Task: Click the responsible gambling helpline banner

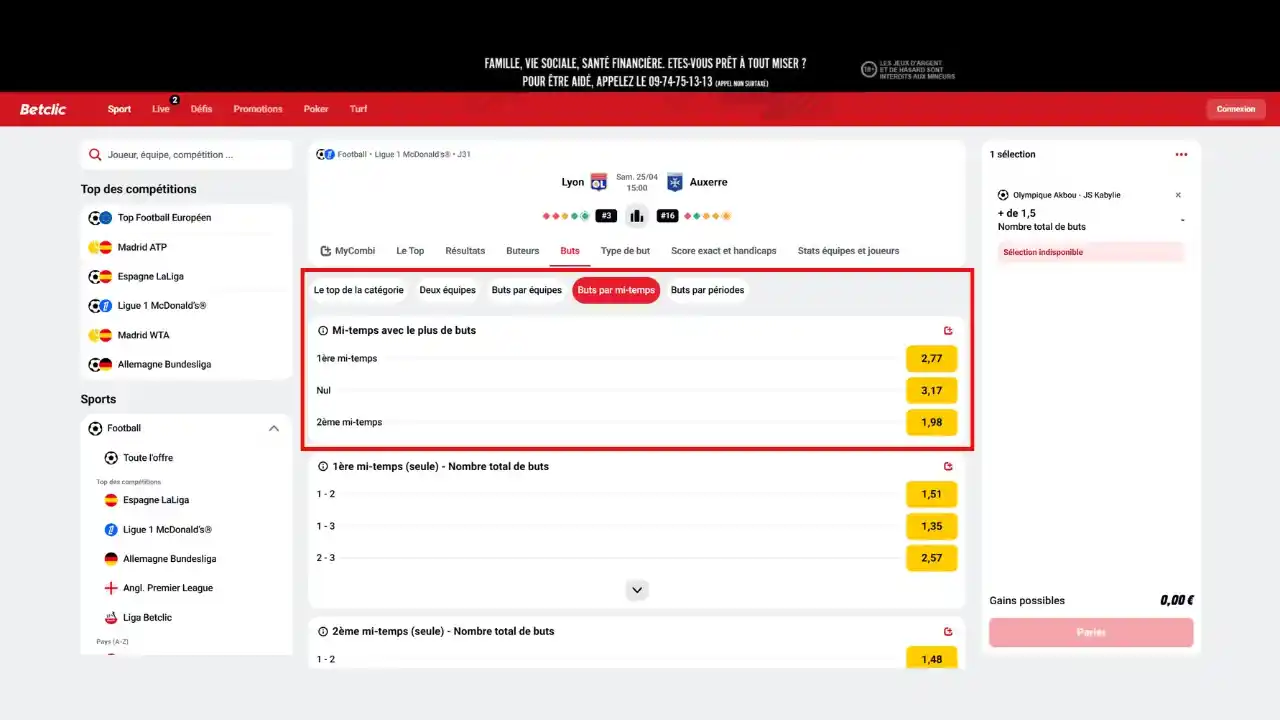Action: [645, 70]
